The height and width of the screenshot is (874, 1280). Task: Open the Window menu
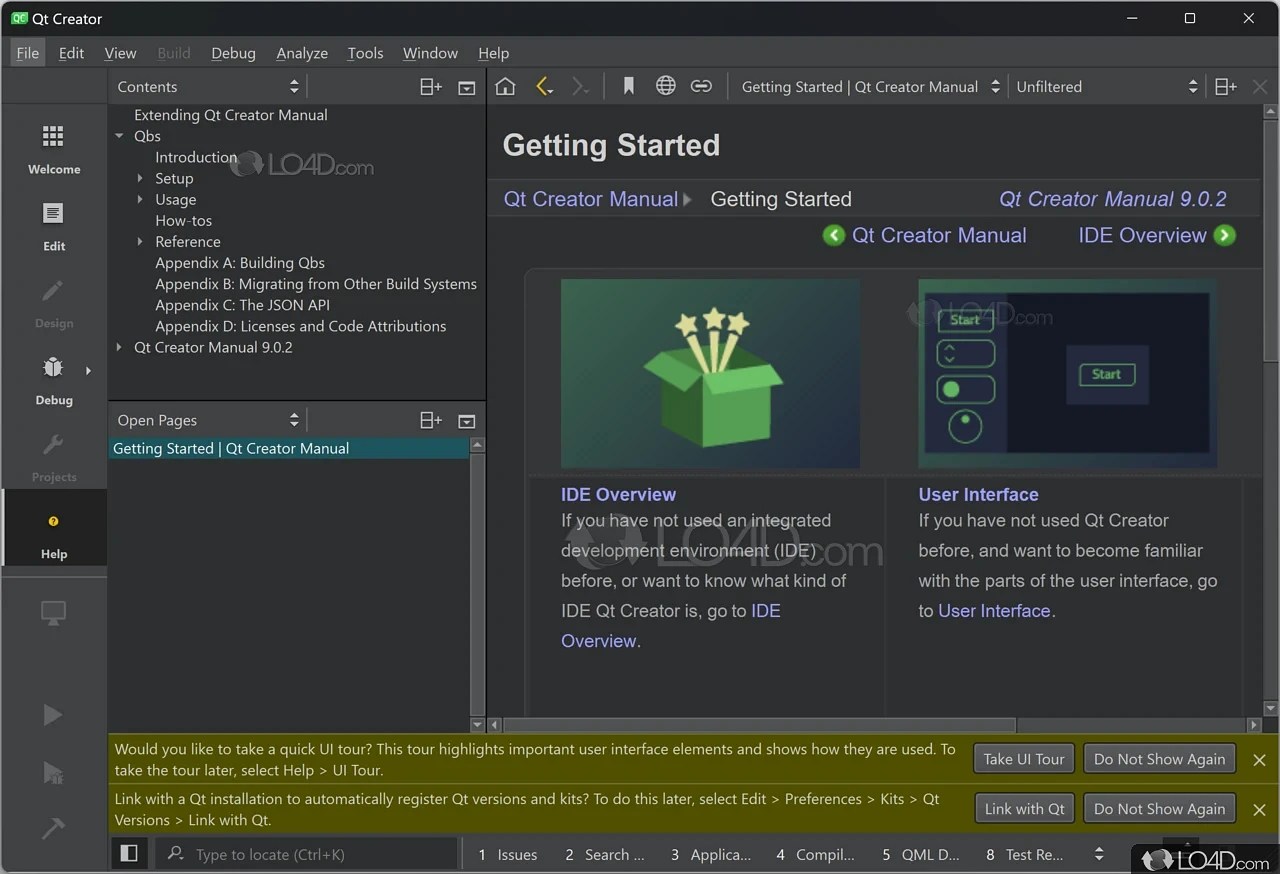[430, 53]
